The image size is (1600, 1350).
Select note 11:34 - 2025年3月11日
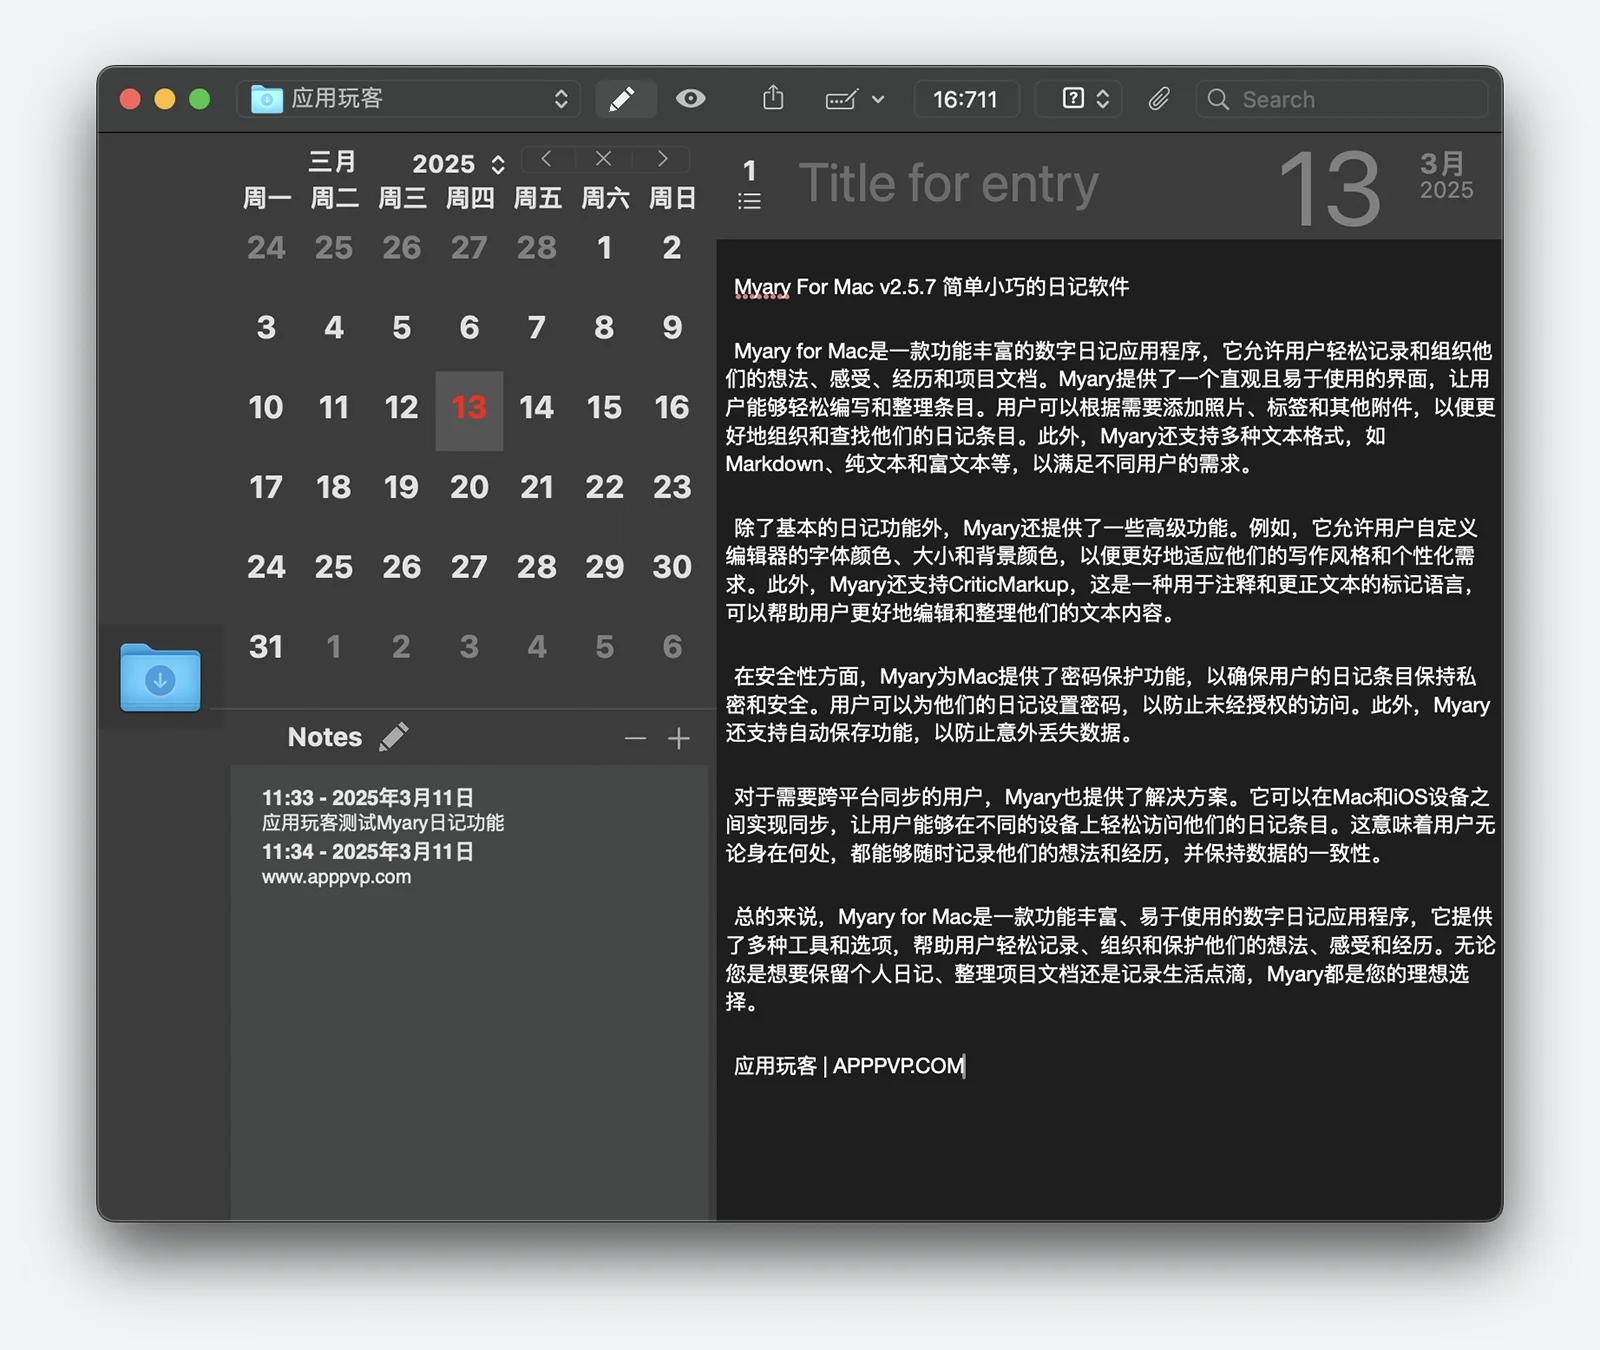[x=367, y=852]
